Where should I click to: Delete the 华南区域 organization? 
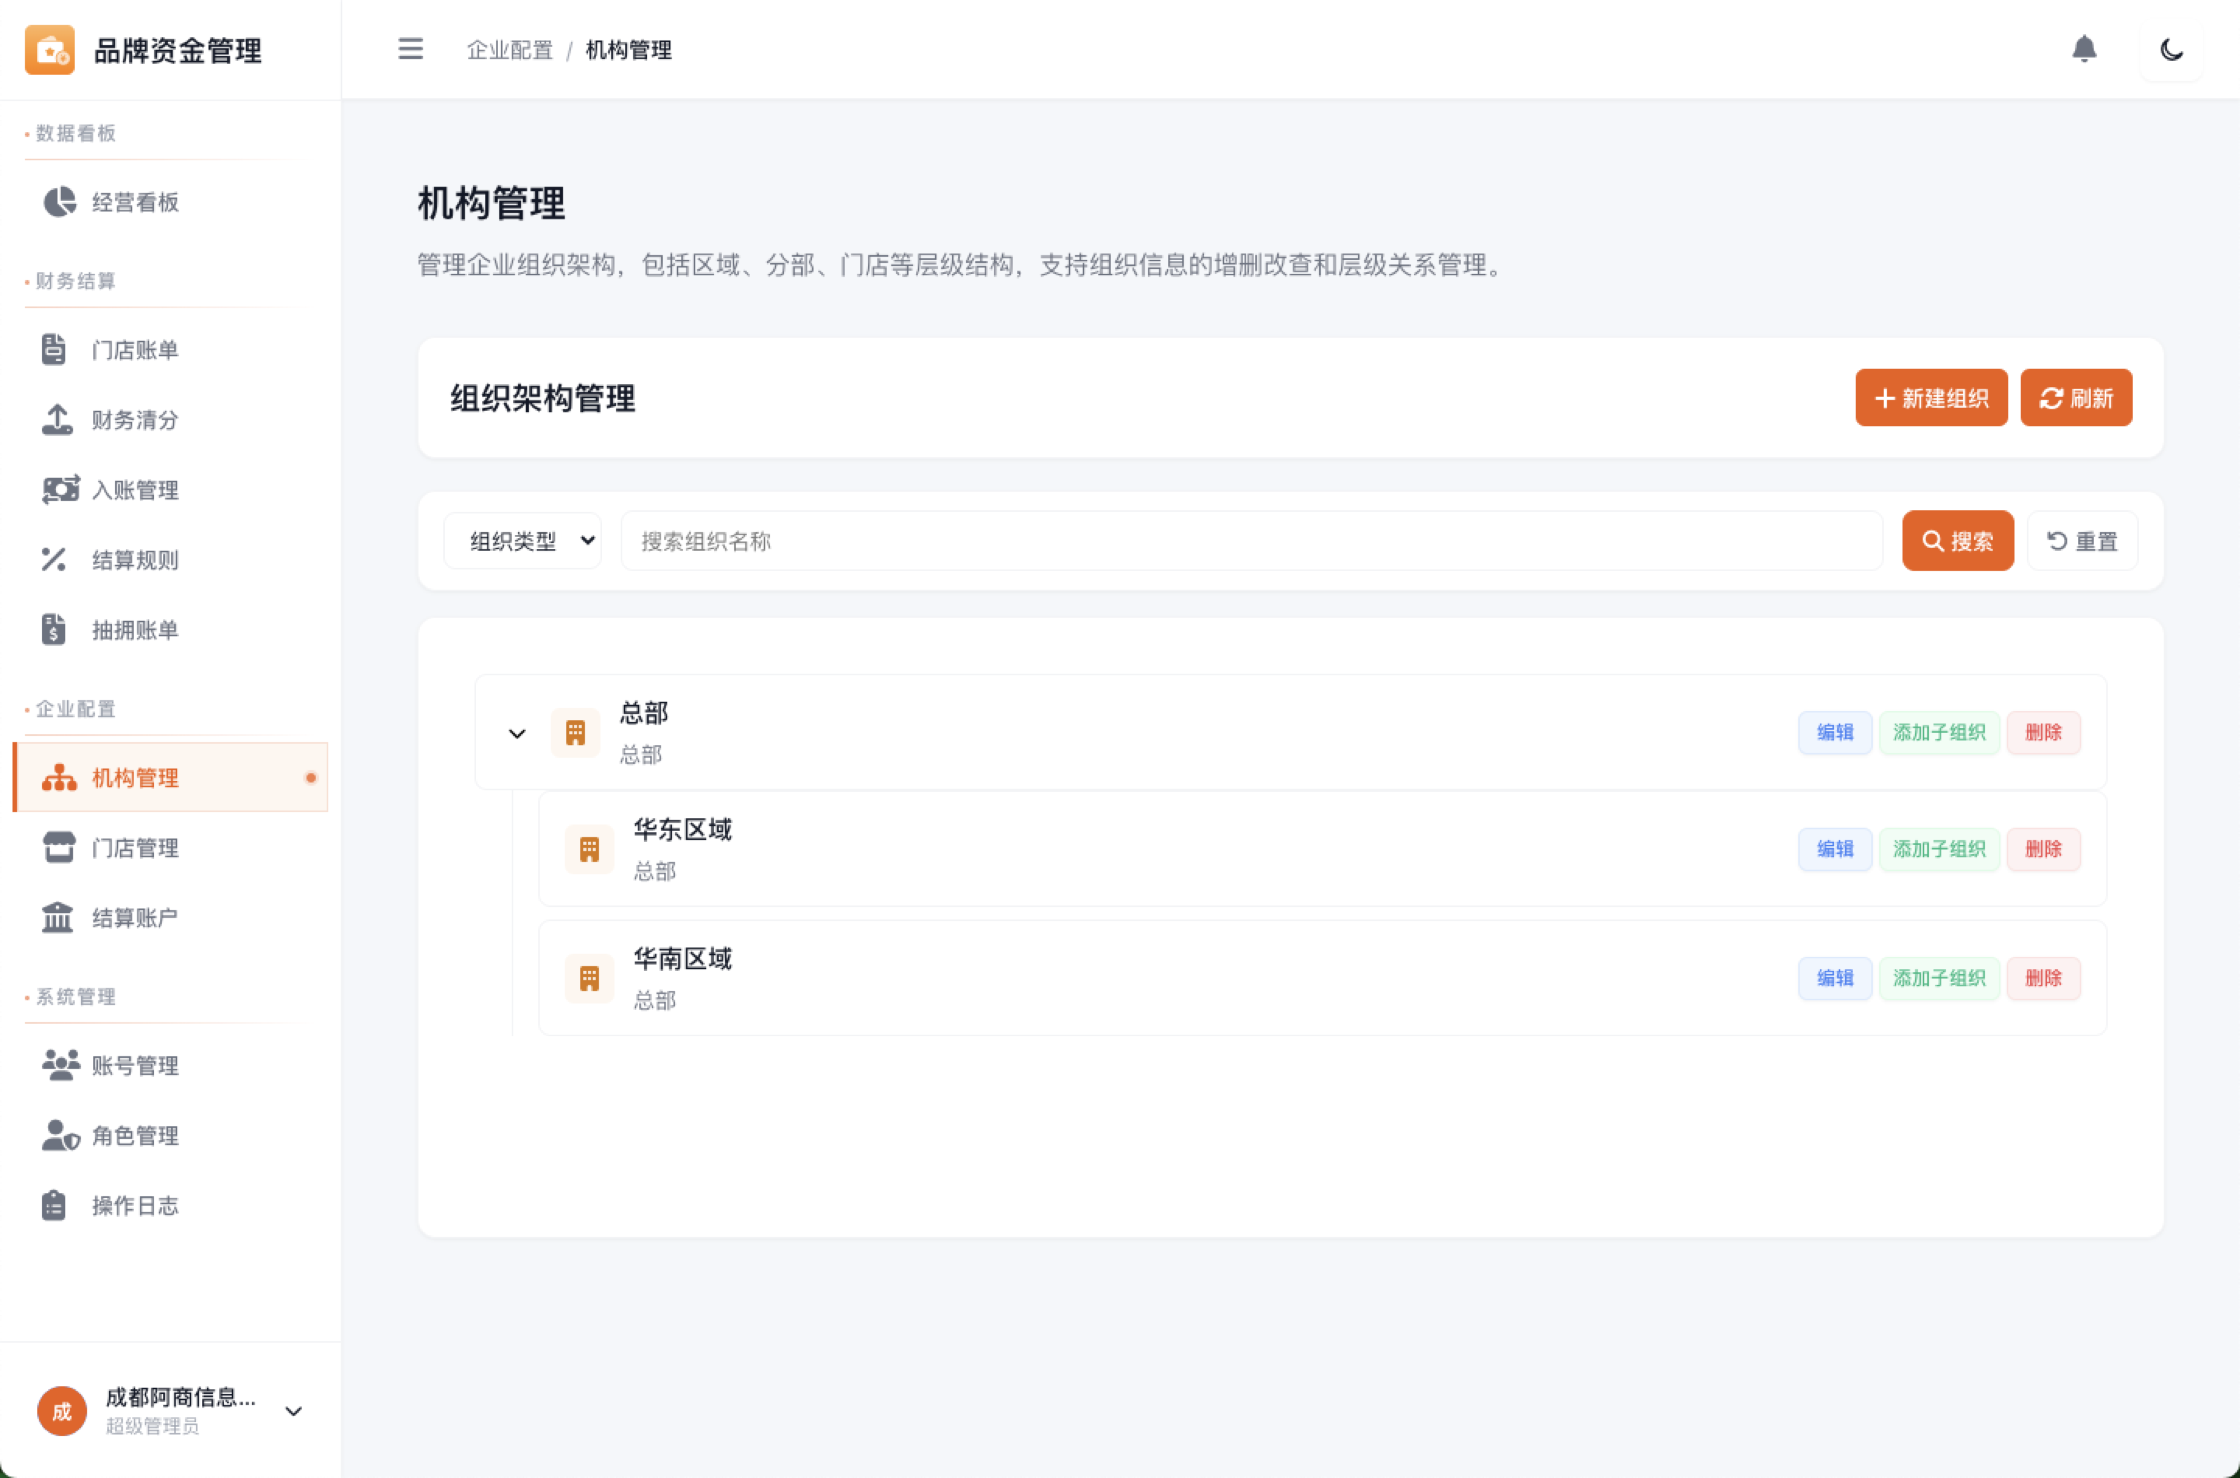pyautogui.click(x=2043, y=978)
